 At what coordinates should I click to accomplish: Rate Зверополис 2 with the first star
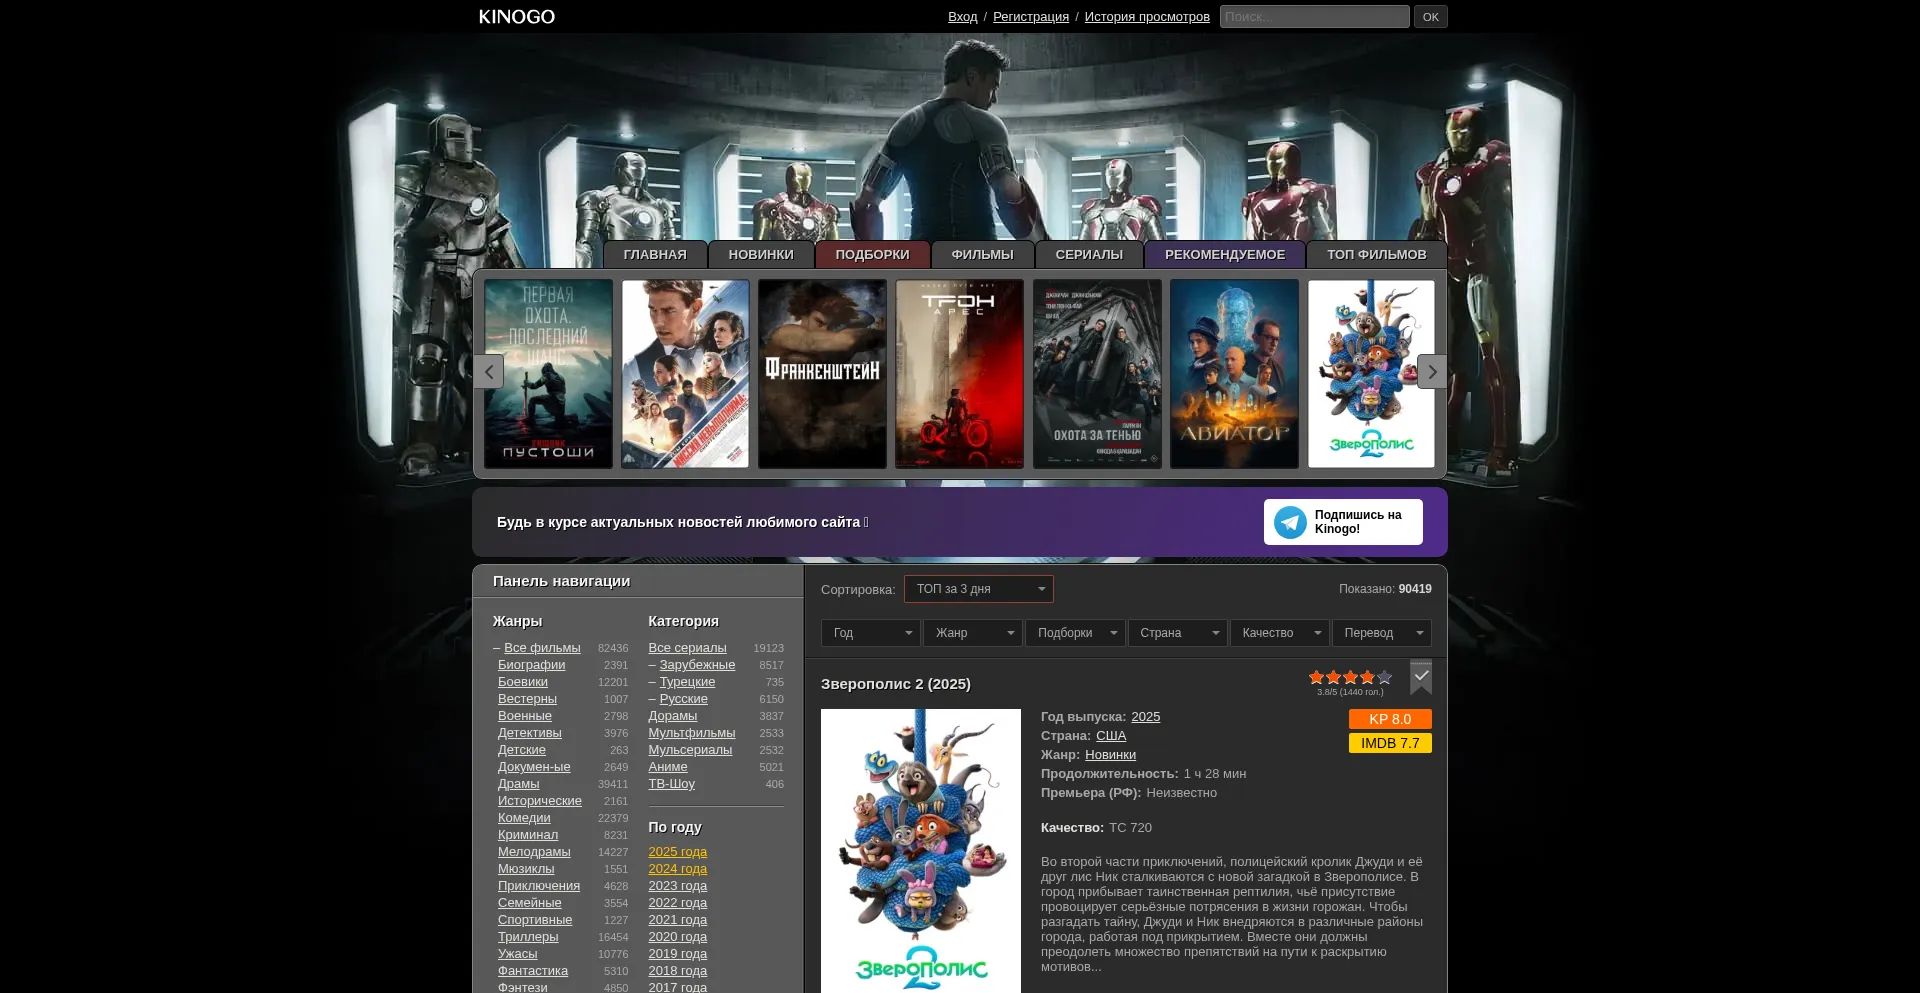click(1316, 677)
